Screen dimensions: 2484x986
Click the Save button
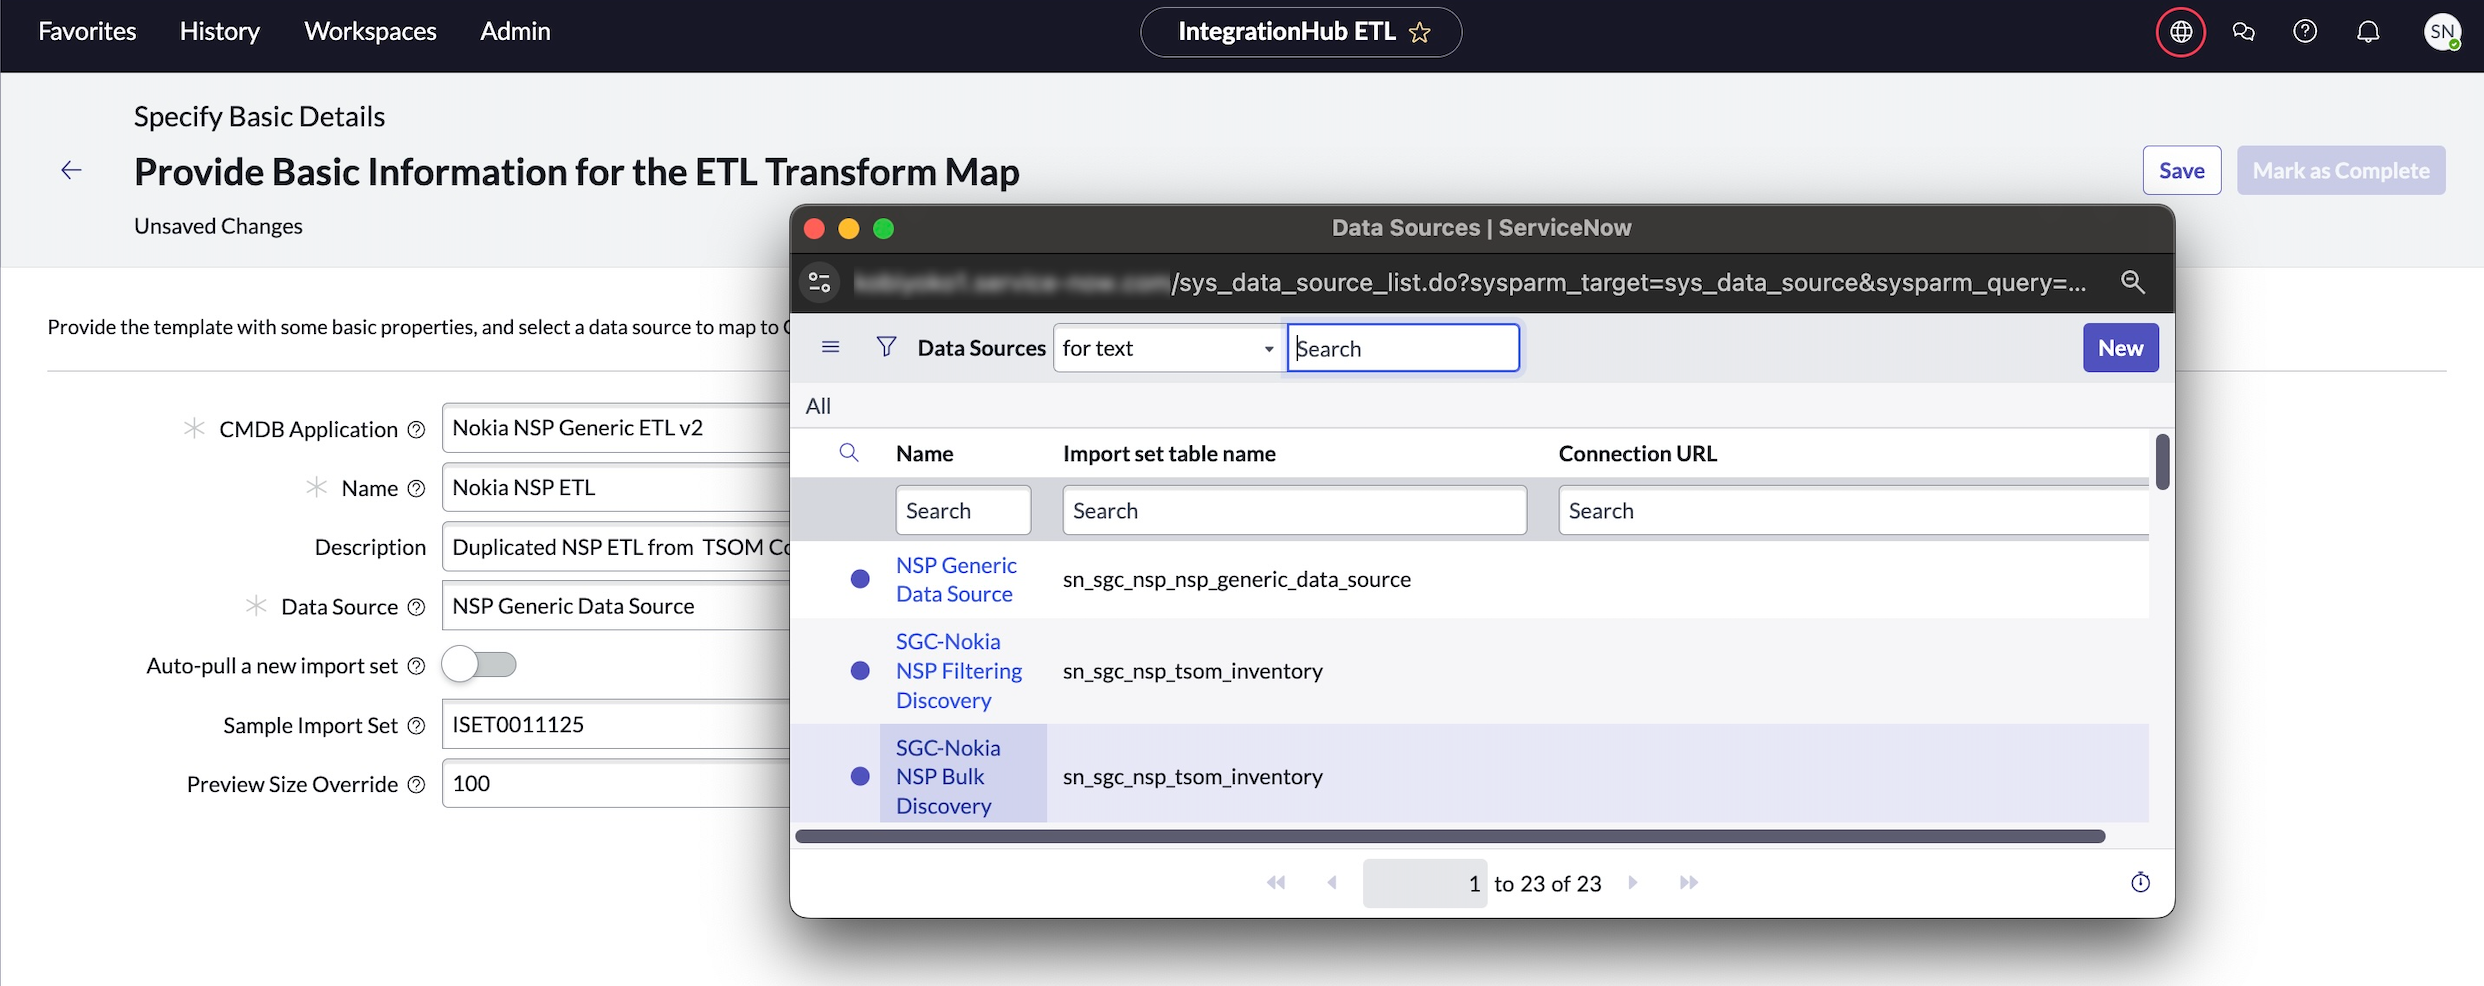(2181, 170)
